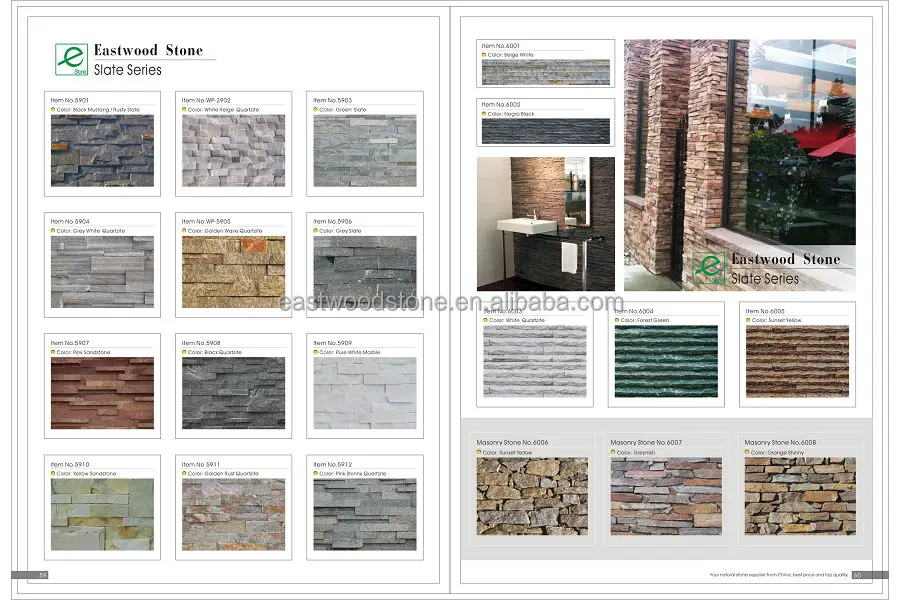Click the "Item No.6005" label

pos(765,311)
